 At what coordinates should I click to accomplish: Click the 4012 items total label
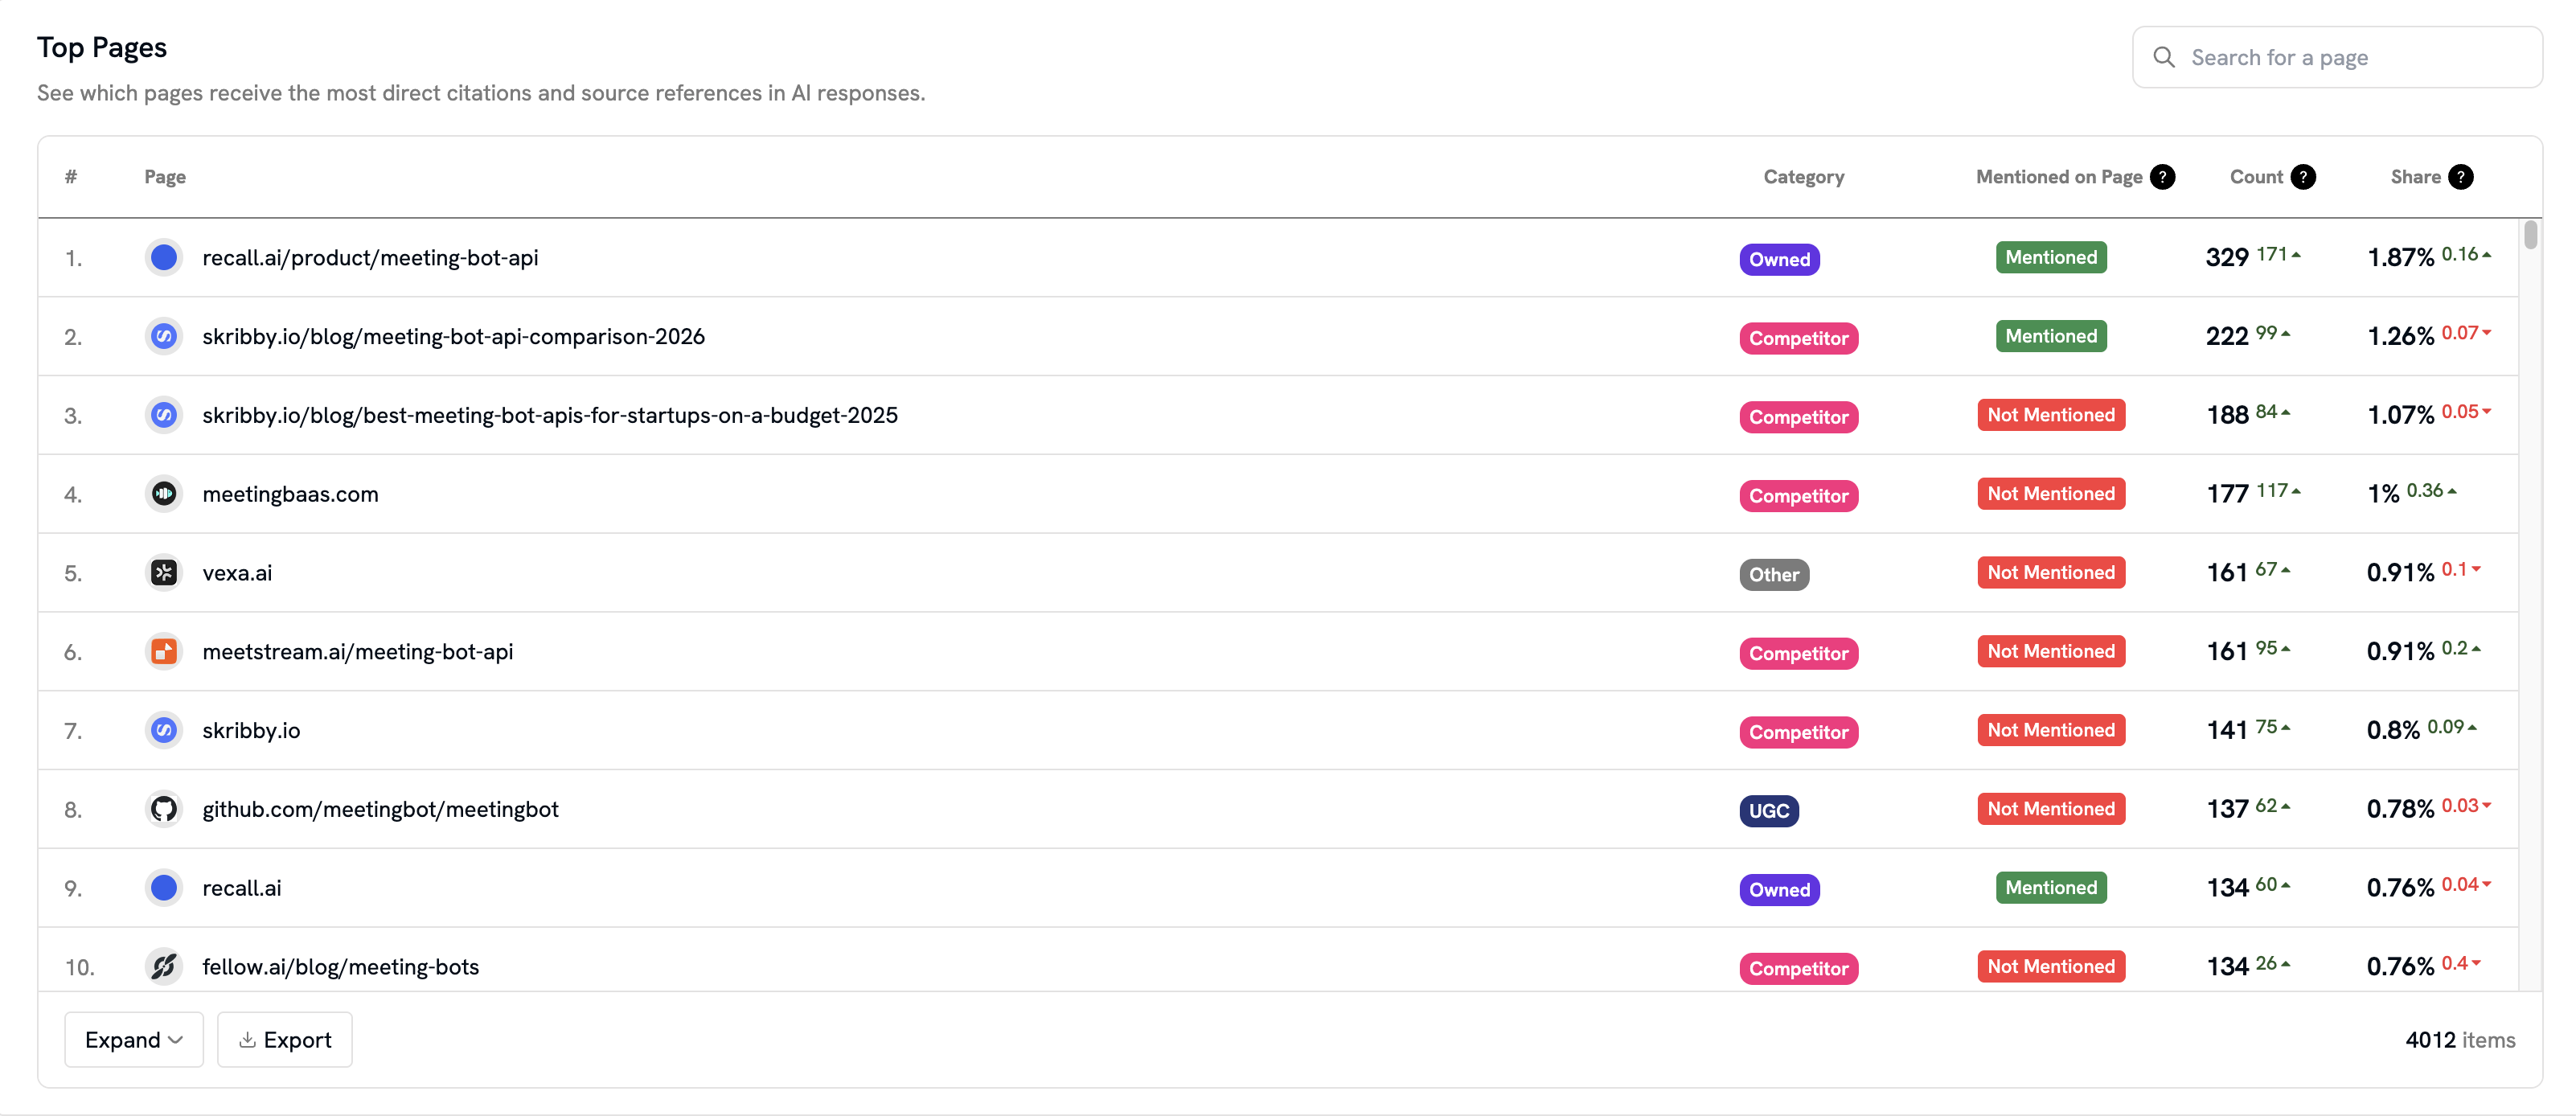pyautogui.click(x=2460, y=1040)
